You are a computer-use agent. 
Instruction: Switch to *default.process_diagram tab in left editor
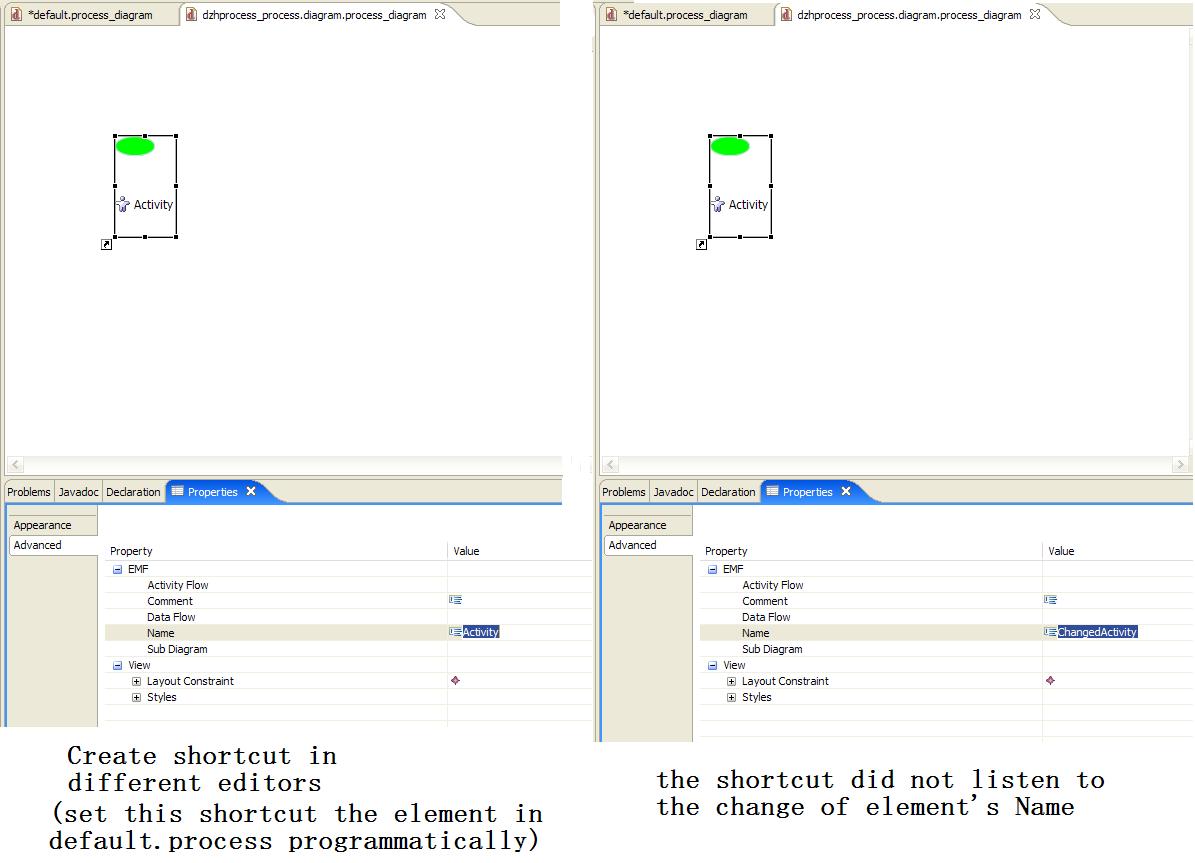coord(90,14)
